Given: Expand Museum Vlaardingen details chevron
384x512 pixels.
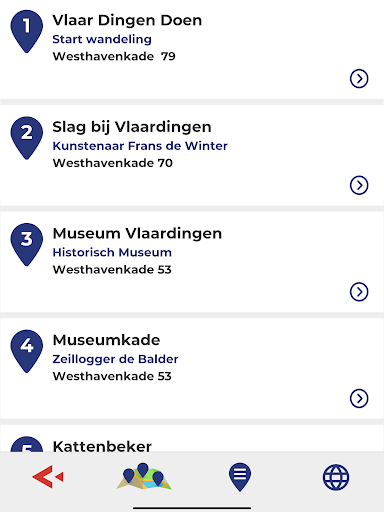Looking at the screenshot, I should (x=359, y=292).
